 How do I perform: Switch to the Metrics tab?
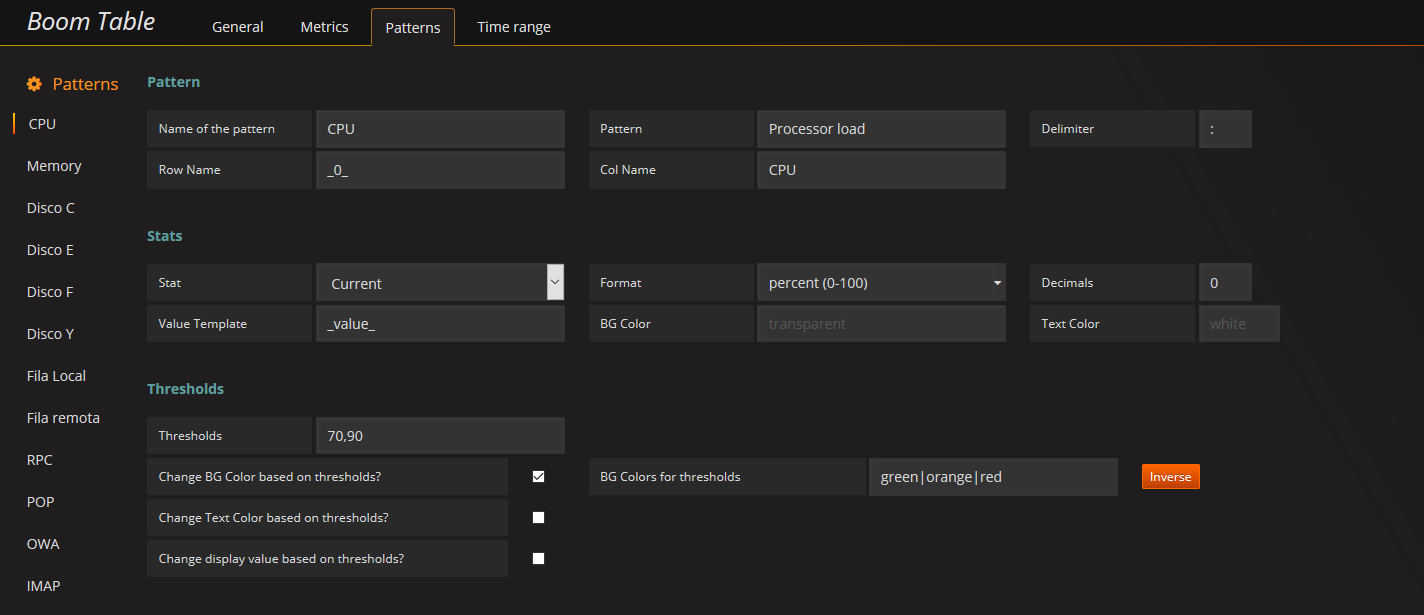coord(325,27)
